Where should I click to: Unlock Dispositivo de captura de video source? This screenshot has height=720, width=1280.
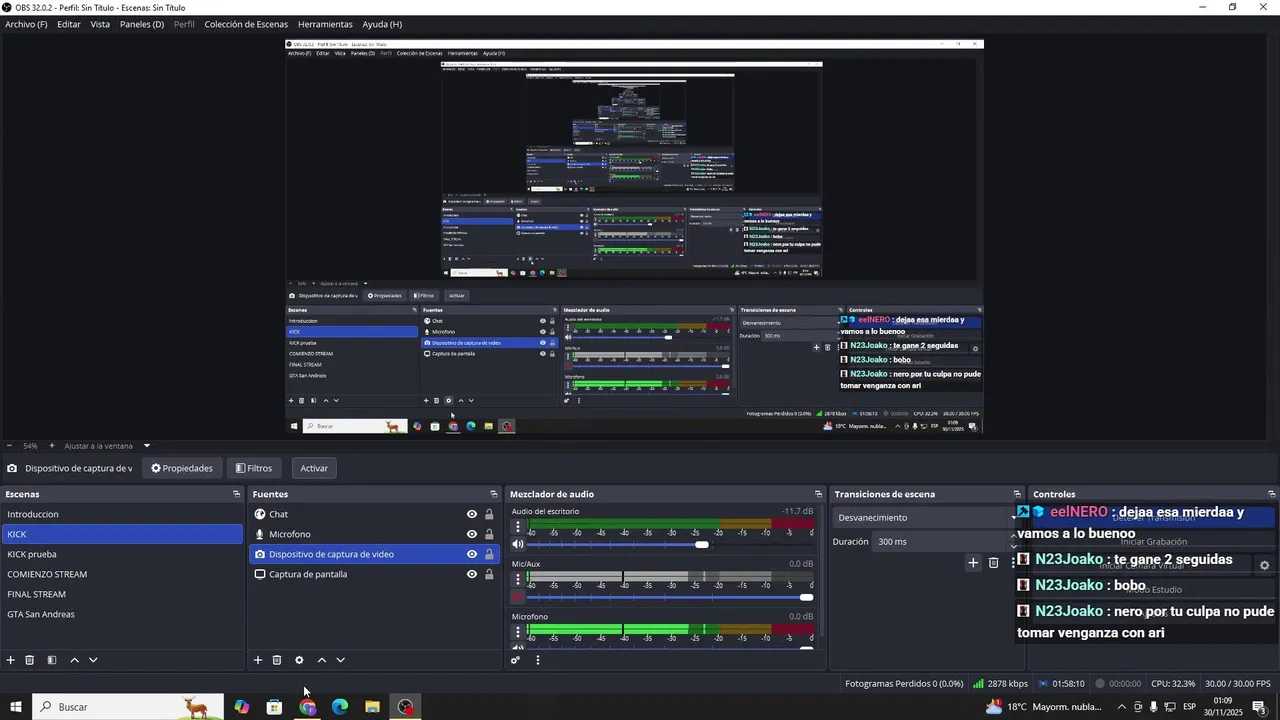[489, 554]
